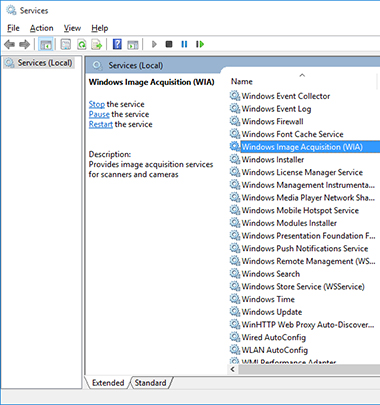Click the Stop Service square icon
Image resolution: width=380 pixels, height=405 pixels.
tap(169, 44)
